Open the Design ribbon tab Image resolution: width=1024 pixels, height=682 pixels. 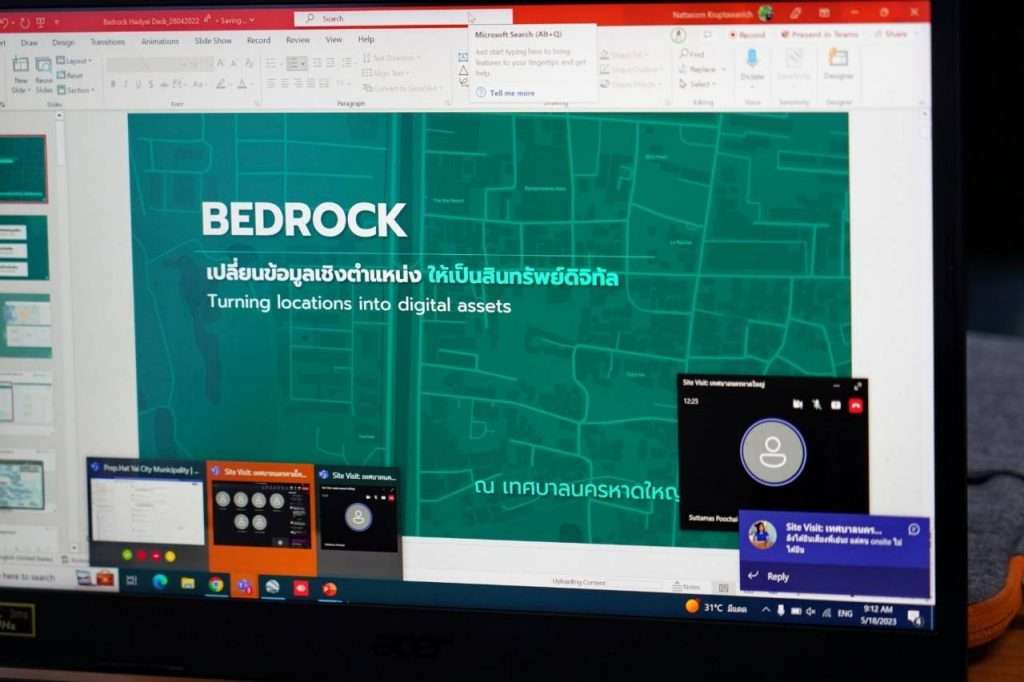pos(63,42)
